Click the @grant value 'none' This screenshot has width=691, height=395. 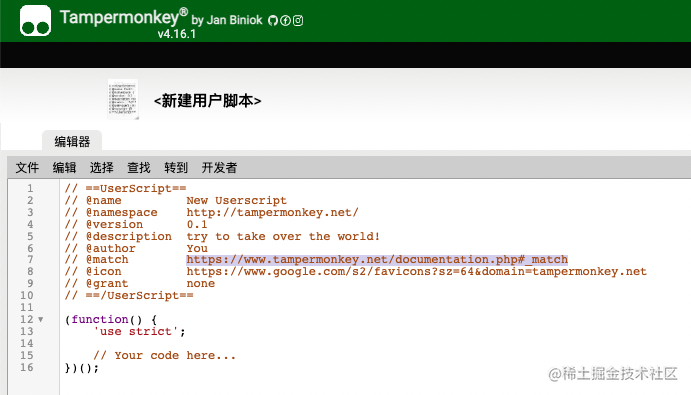(201, 283)
